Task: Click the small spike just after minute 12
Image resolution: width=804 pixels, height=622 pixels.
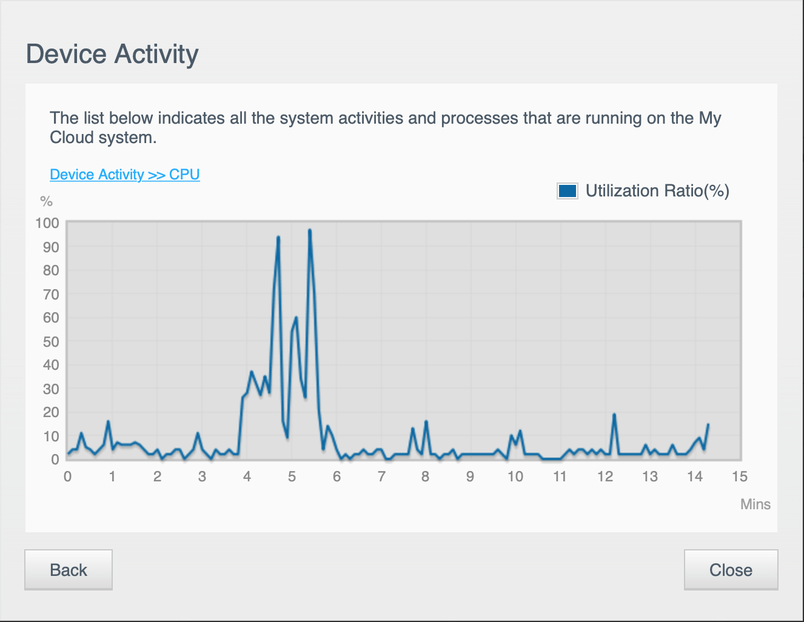Action: [x=614, y=415]
